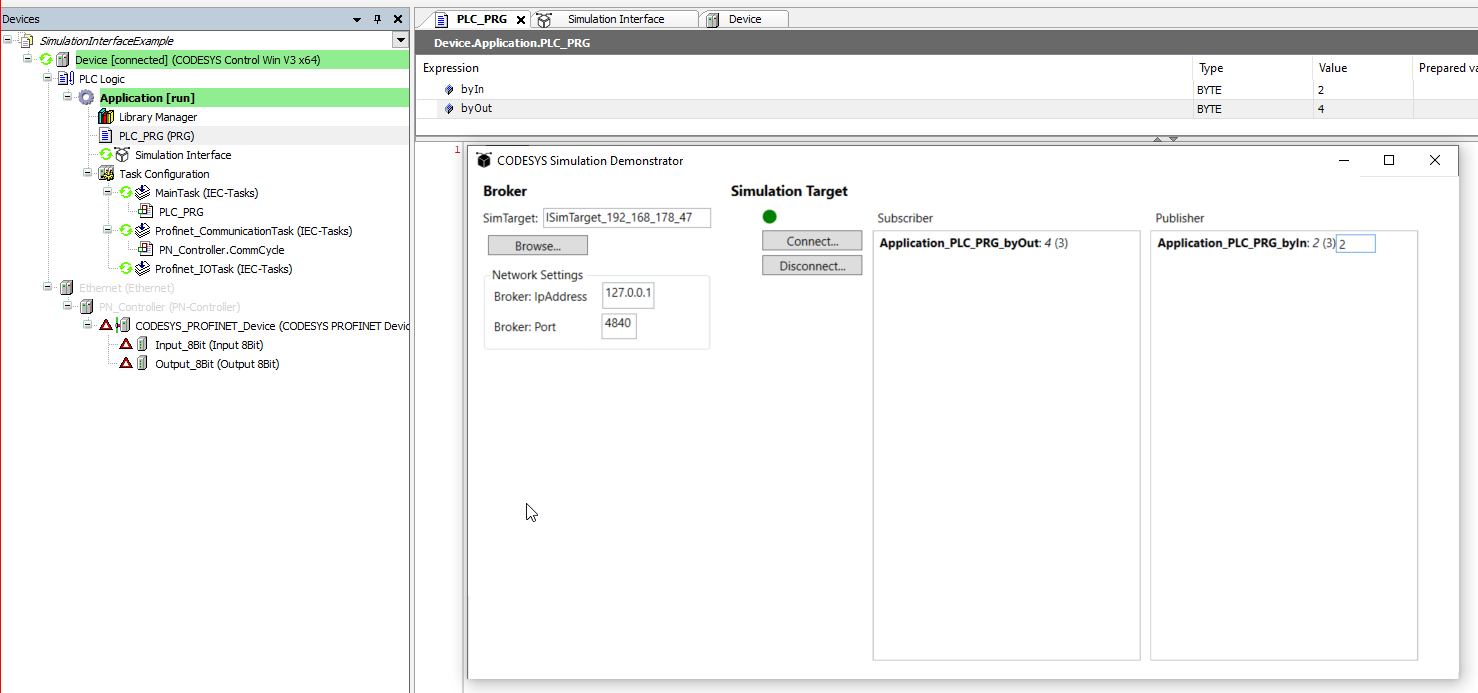Click the green connection status indicator
Viewport: 1478px width, 693px height.
pyautogui.click(x=769, y=216)
